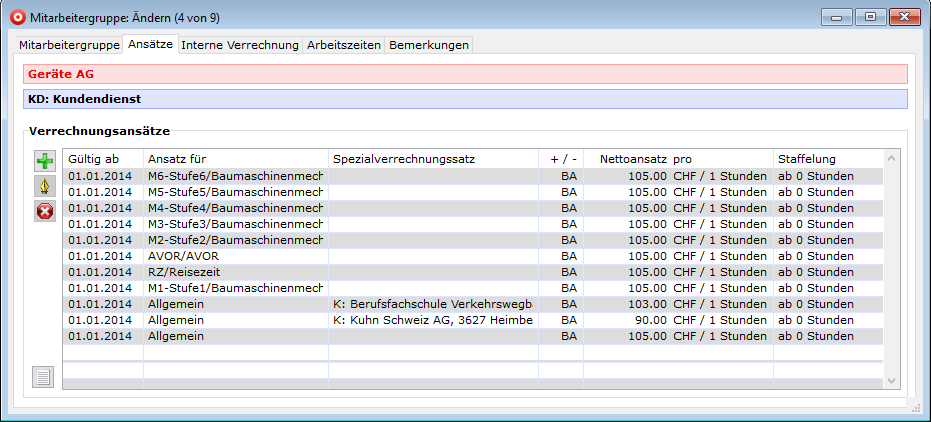931x422 pixels.
Task: Click the Nettoansatz column header
Action: (x=626, y=159)
